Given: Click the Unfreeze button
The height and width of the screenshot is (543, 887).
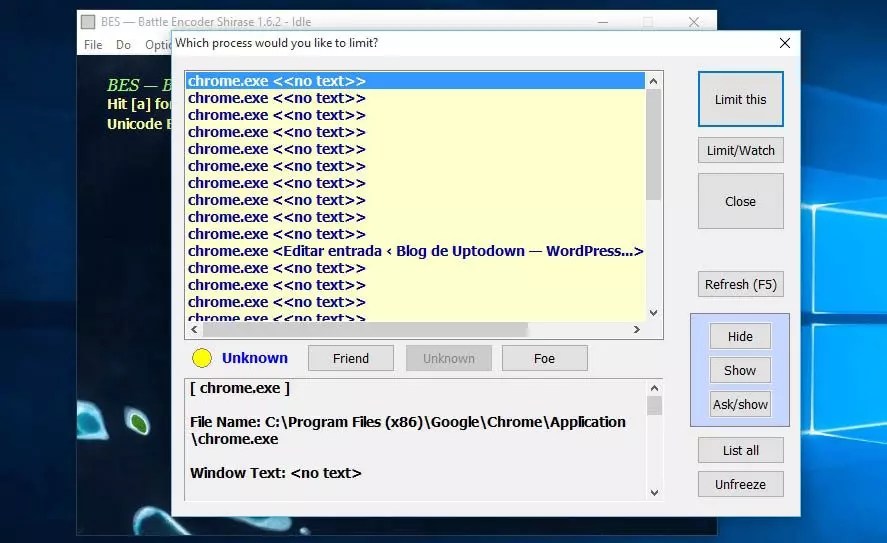Looking at the screenshot, I should click(x=740, y=484).
